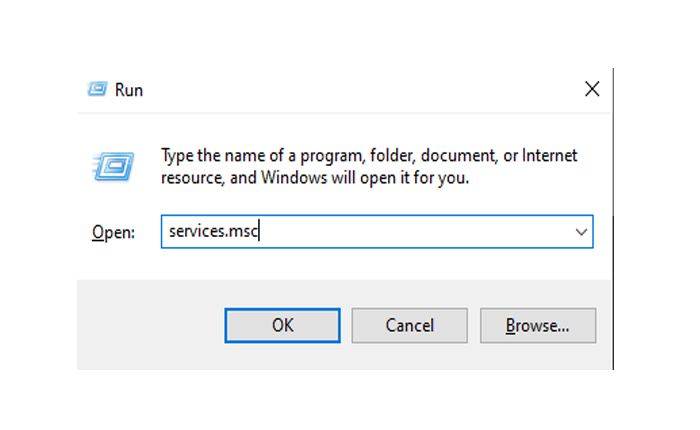Click the second line of description text
The image size is (700, 430).
tap(315, 178)
